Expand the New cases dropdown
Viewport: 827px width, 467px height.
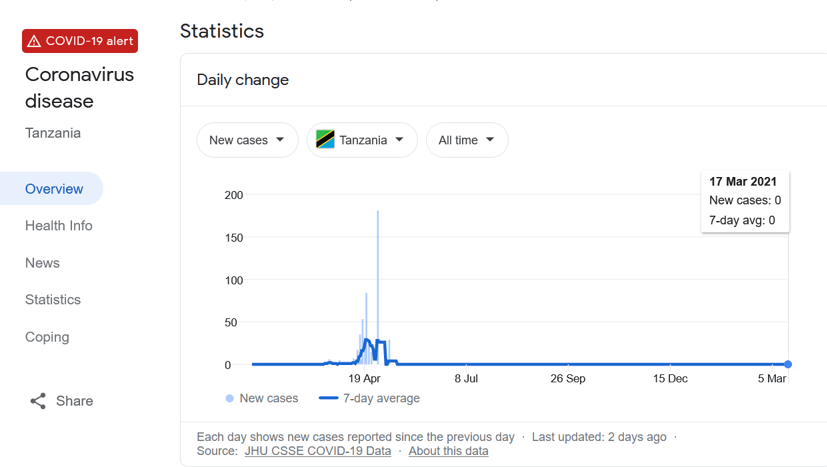pos(247,140)
